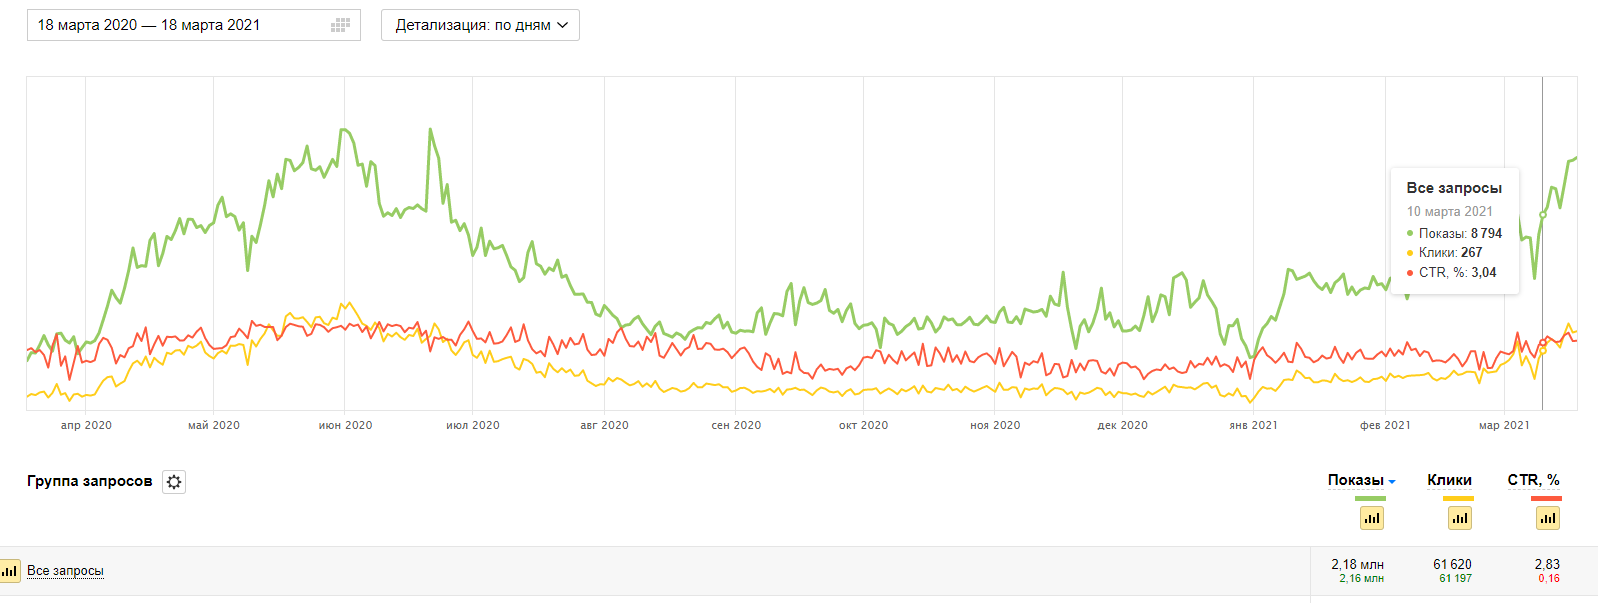Click the date range 18 марта 2020 — 18 марта 2021
Screen dimensions: 1598x603
click(x=149, y=25)
